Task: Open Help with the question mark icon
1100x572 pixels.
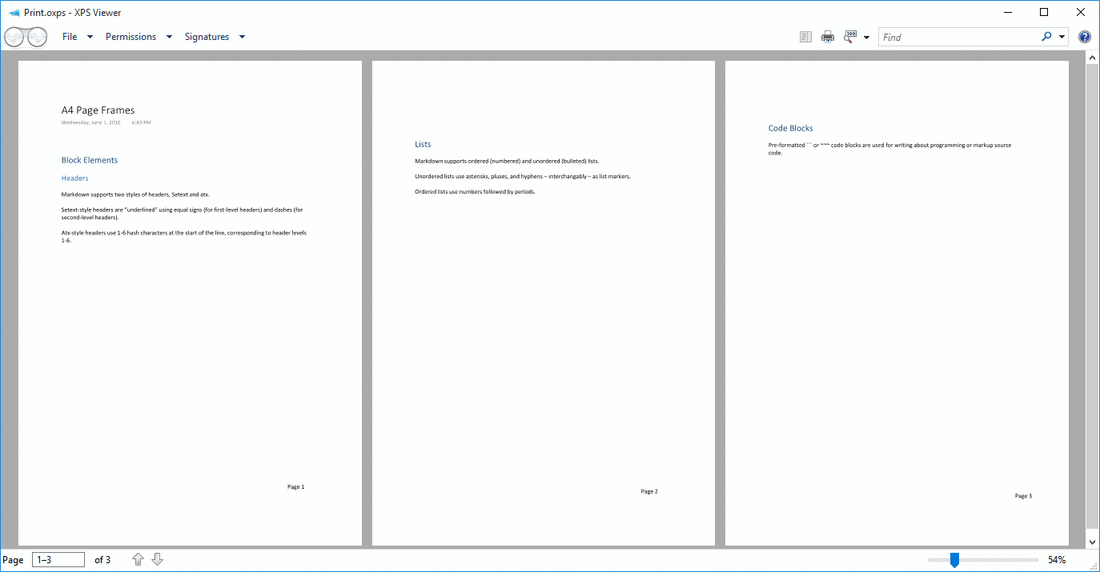Action: [x=1085, y=37]
